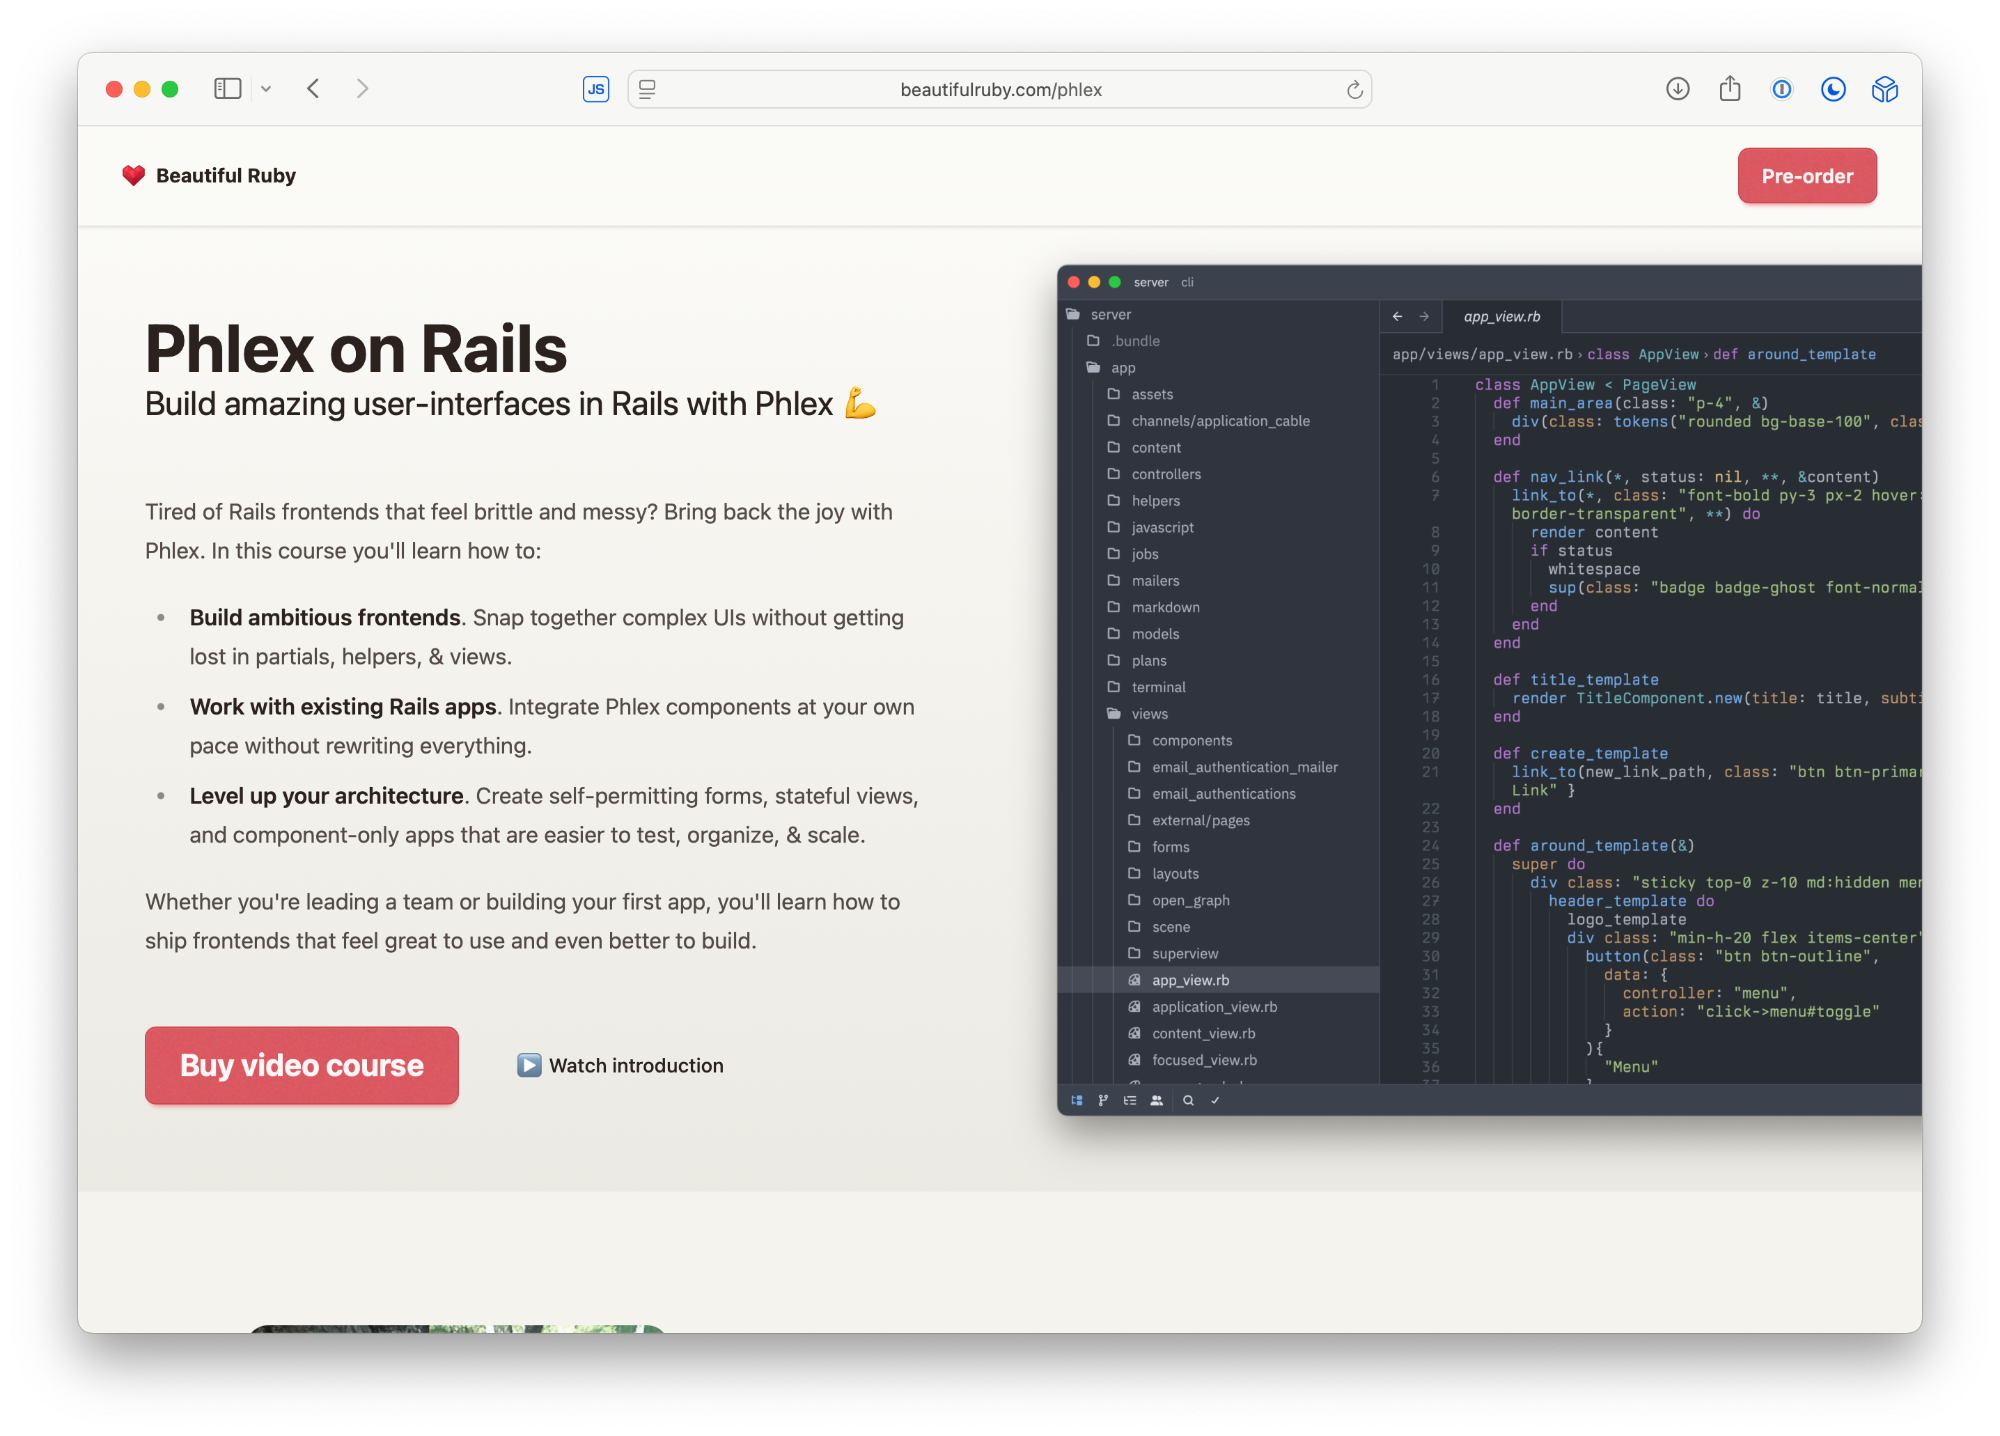Expand the javascript folder
The image size is (2000, 1436).
click(1218, 527)
